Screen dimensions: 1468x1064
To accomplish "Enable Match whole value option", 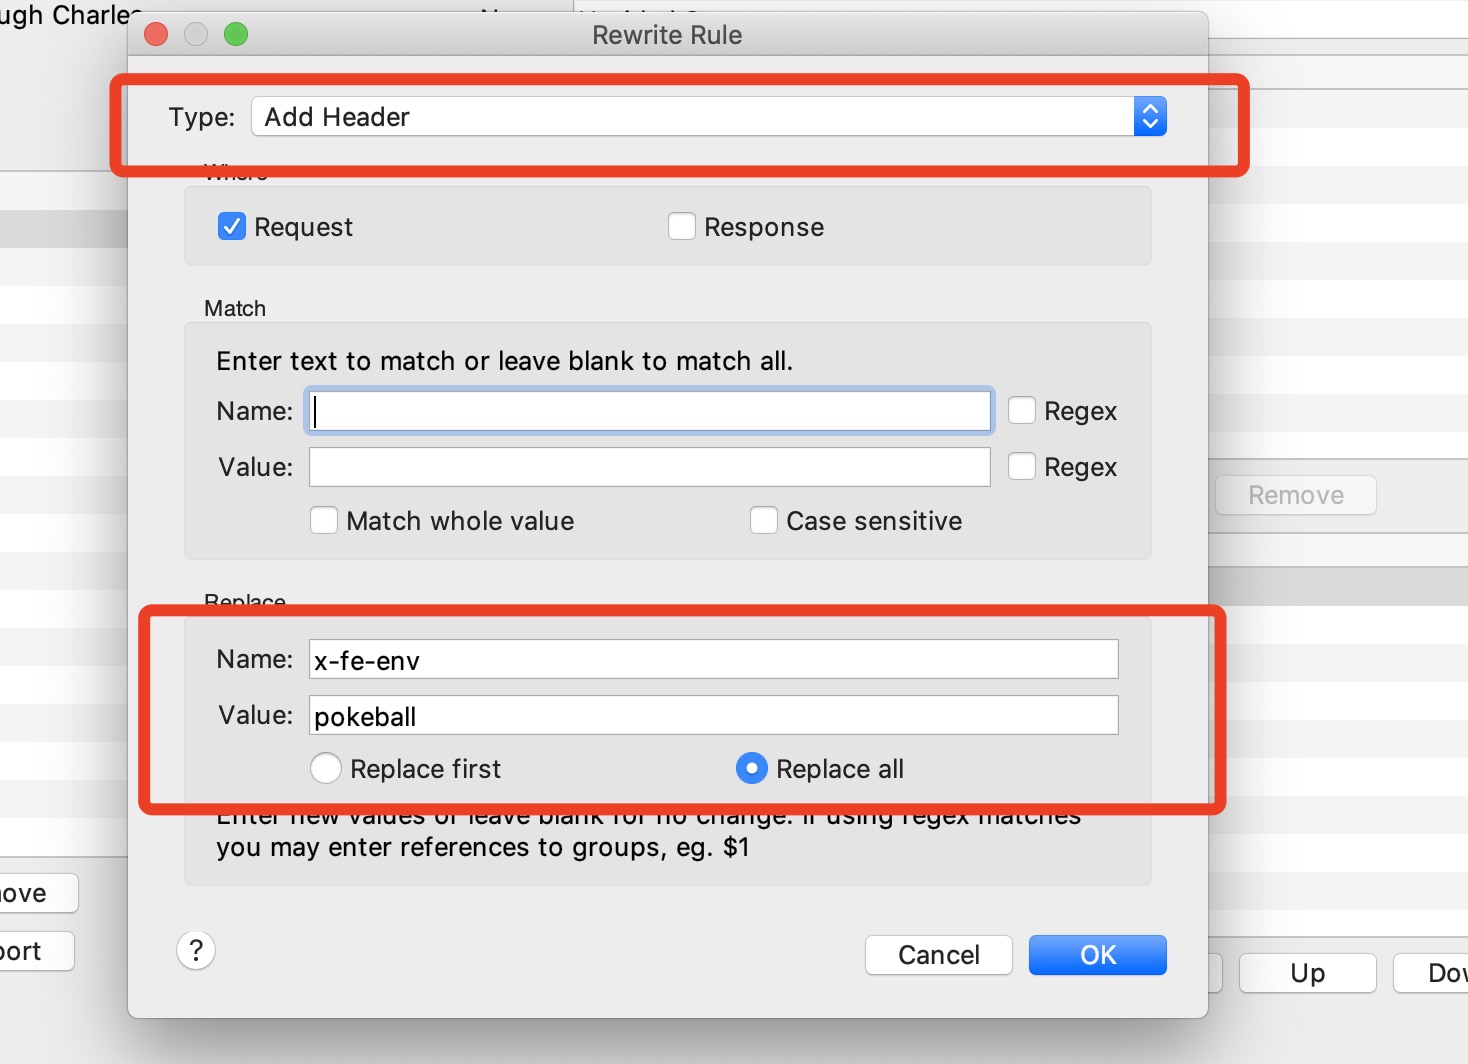I will pyautogui.click(x=324, y=521).
